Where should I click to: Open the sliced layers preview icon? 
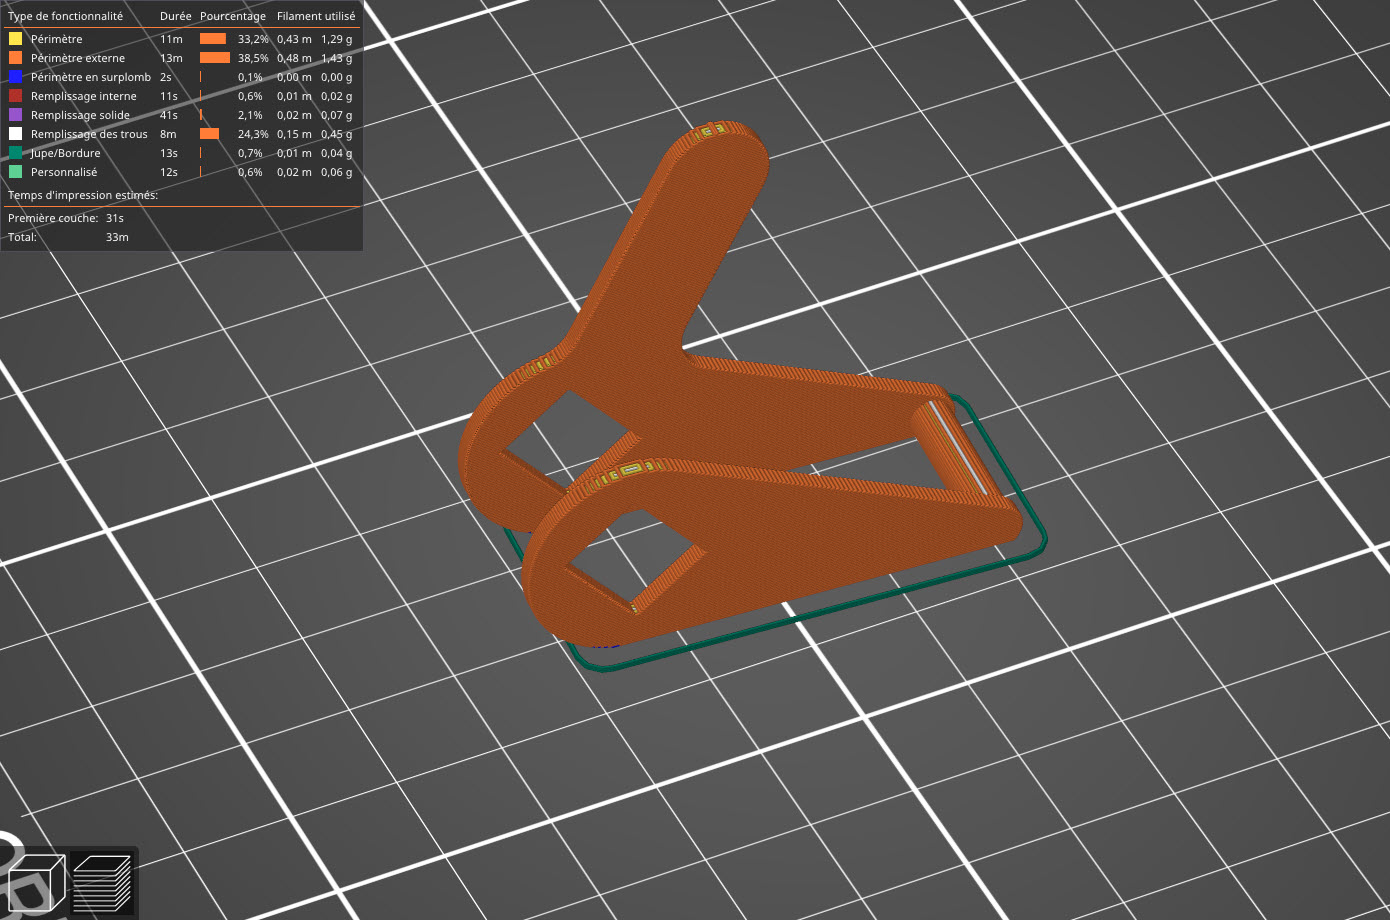102,882
